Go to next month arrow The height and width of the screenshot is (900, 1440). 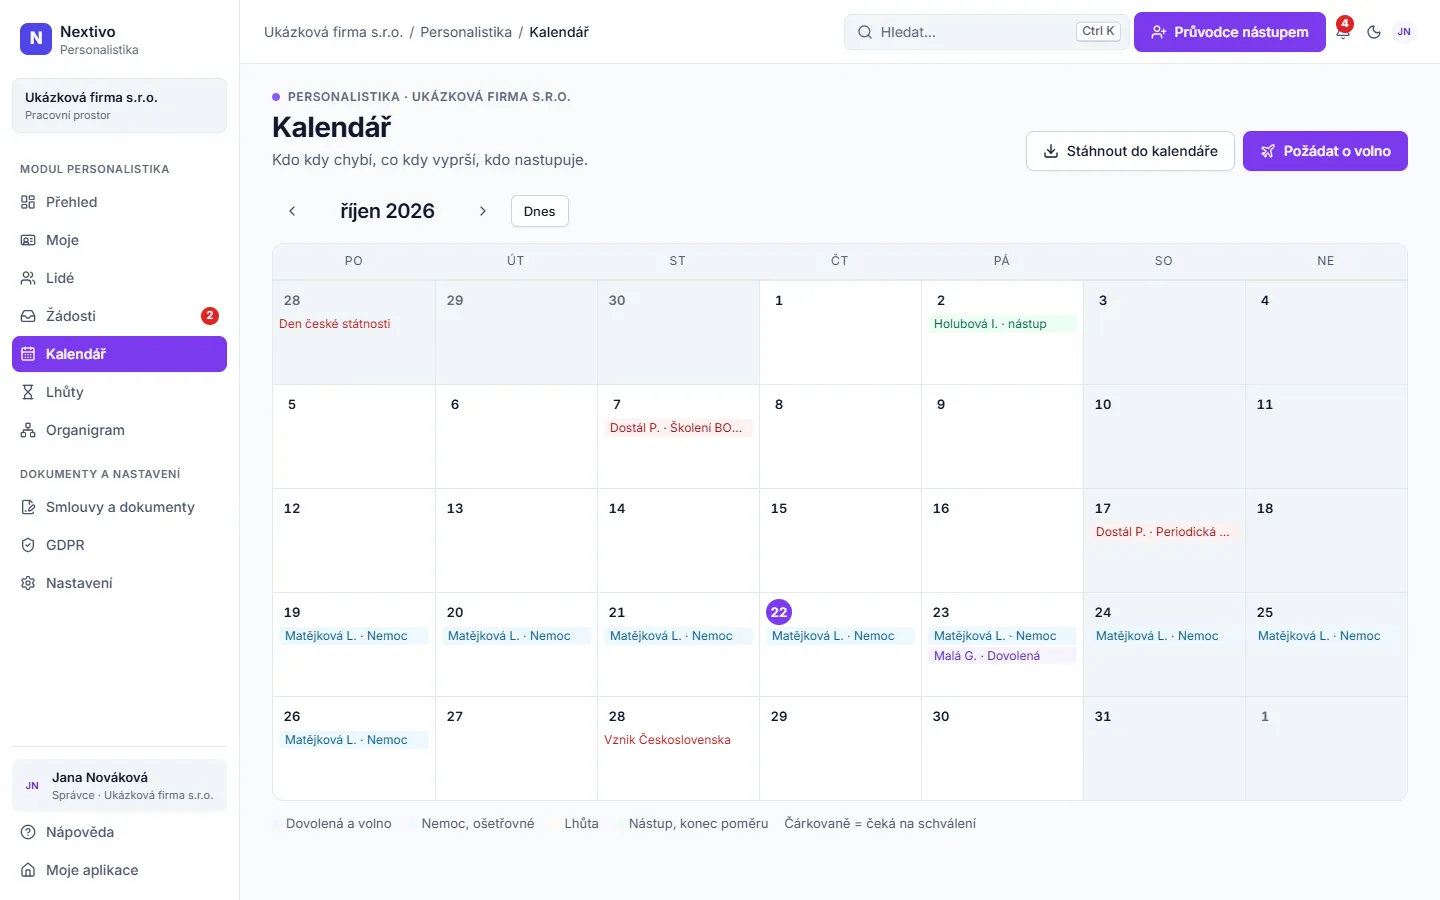(x=482, y=211)
